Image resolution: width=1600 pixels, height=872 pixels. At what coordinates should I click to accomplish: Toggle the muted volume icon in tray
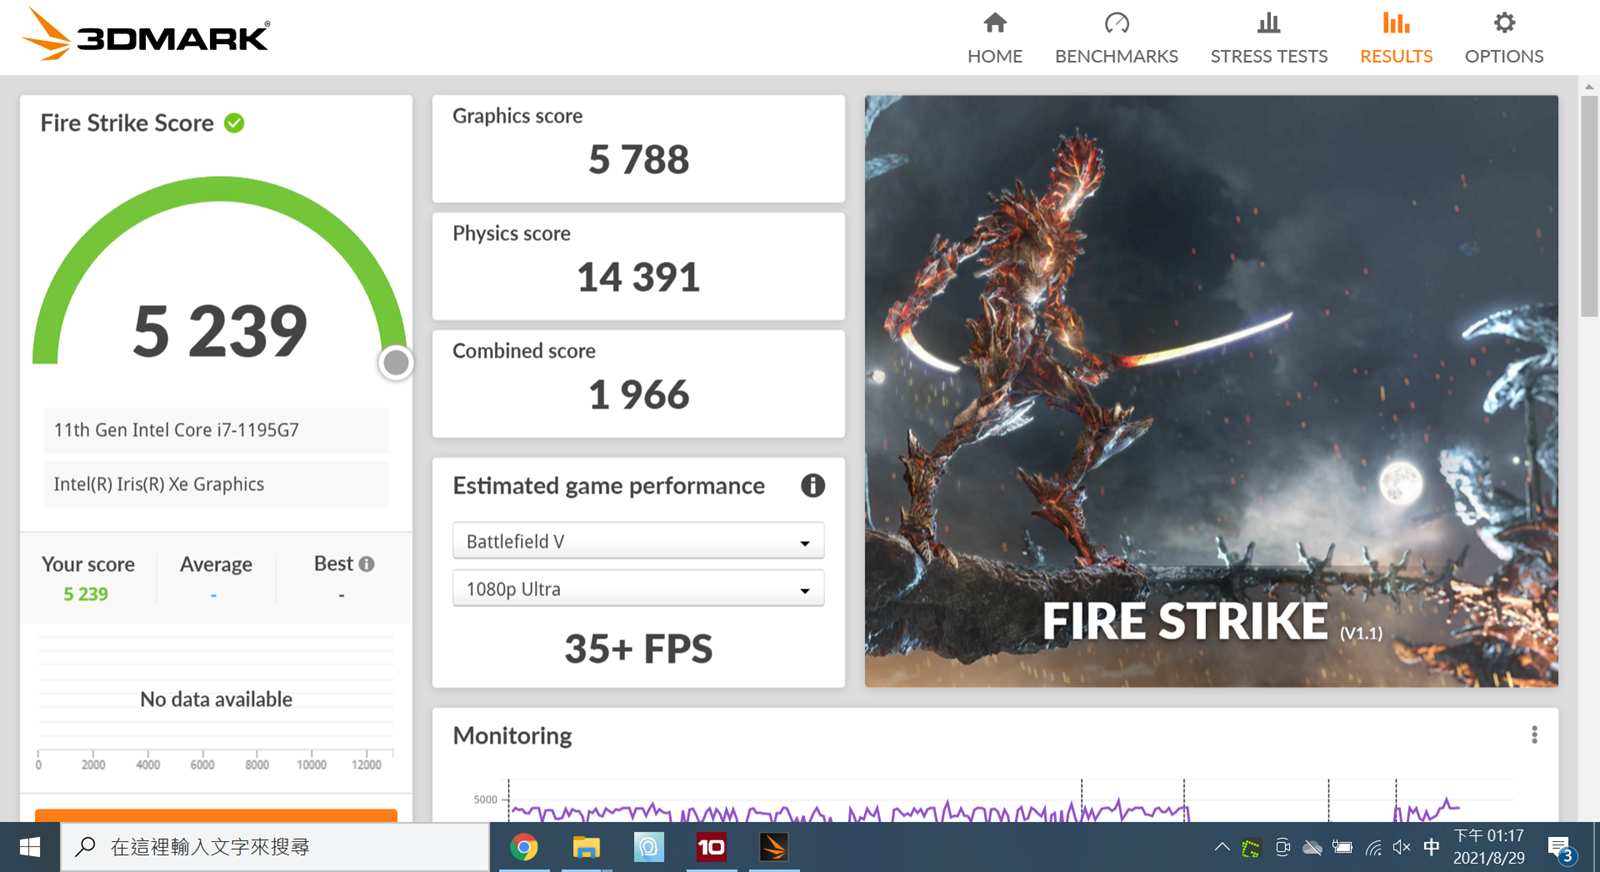pos(1402,847)
